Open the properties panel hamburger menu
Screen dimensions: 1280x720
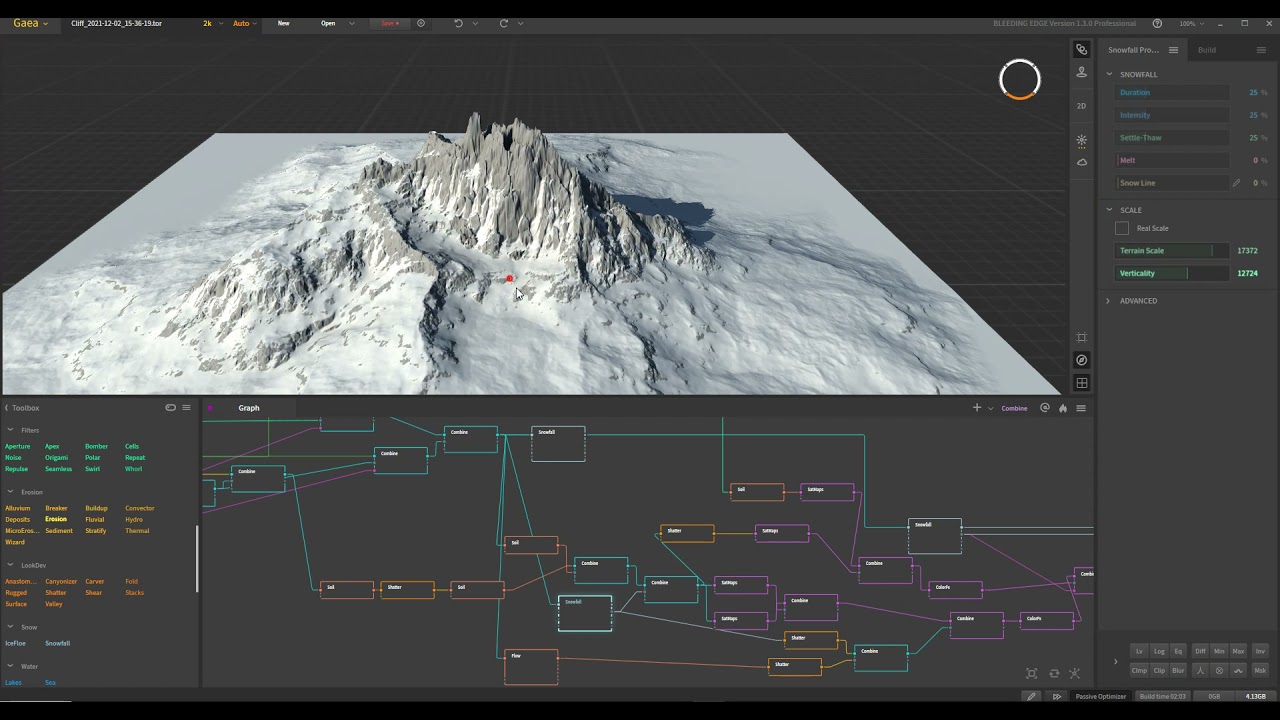pyautogui.click(x=1173, y=50)
